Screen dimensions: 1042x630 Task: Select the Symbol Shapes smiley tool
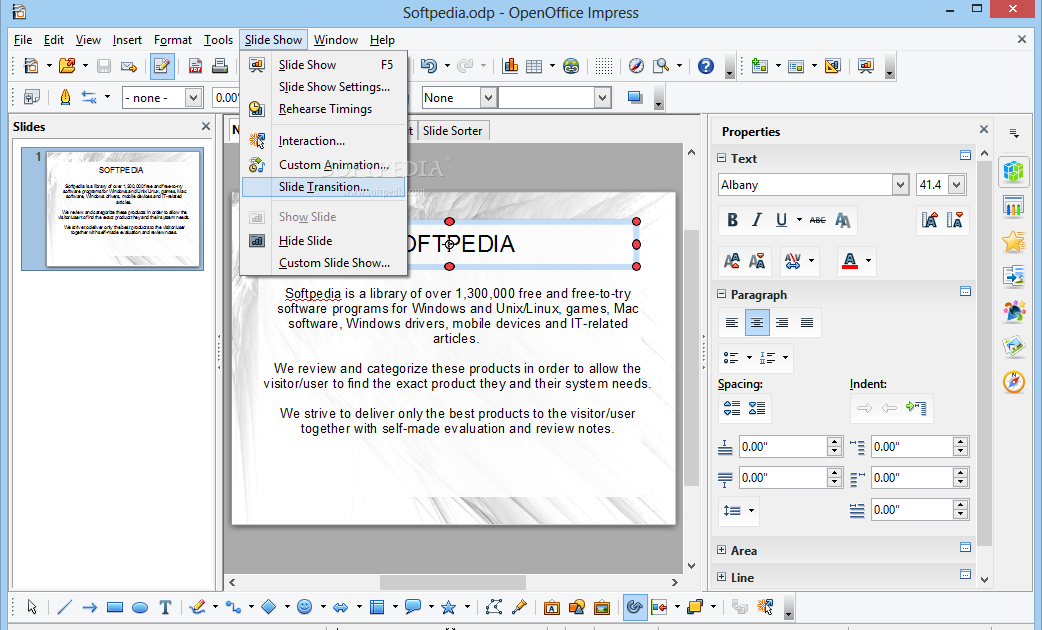click(x=304, y=607)
